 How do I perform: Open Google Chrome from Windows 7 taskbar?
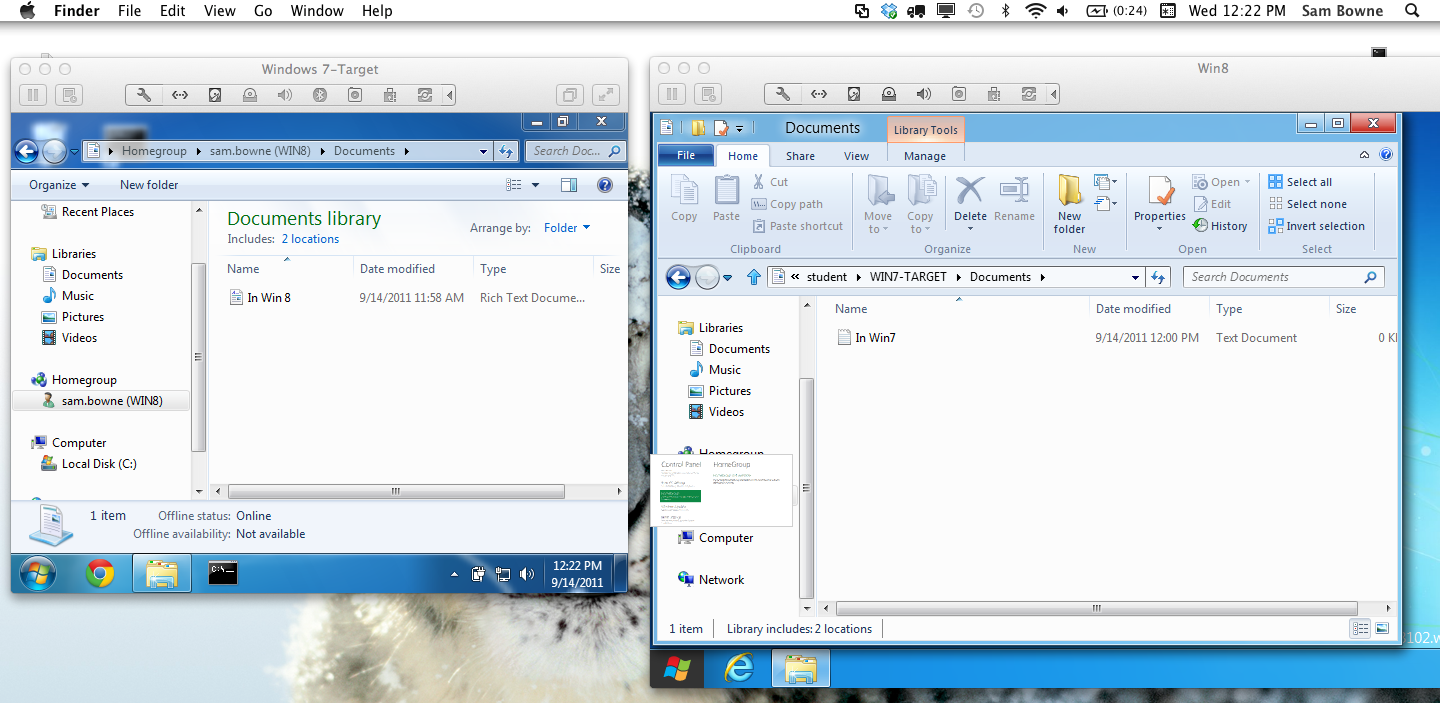coord(99,573)
